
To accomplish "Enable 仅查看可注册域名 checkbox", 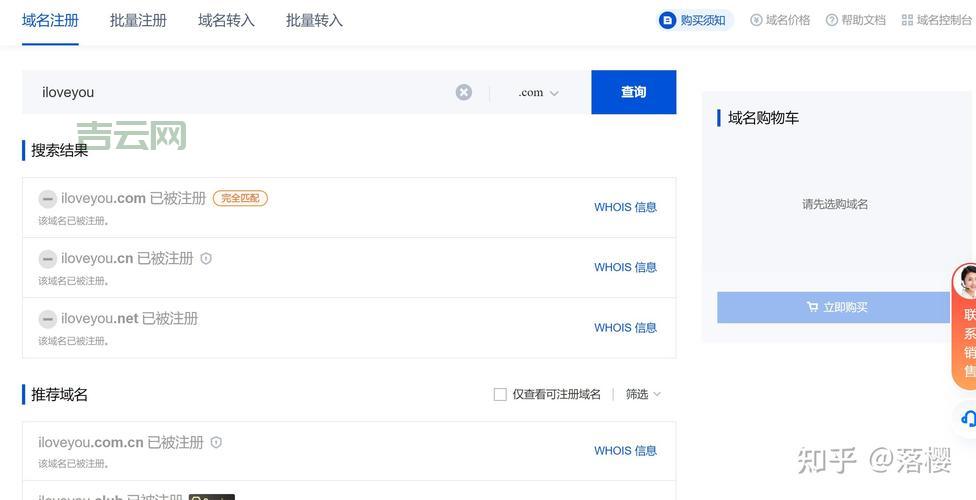I will (500, 394).
